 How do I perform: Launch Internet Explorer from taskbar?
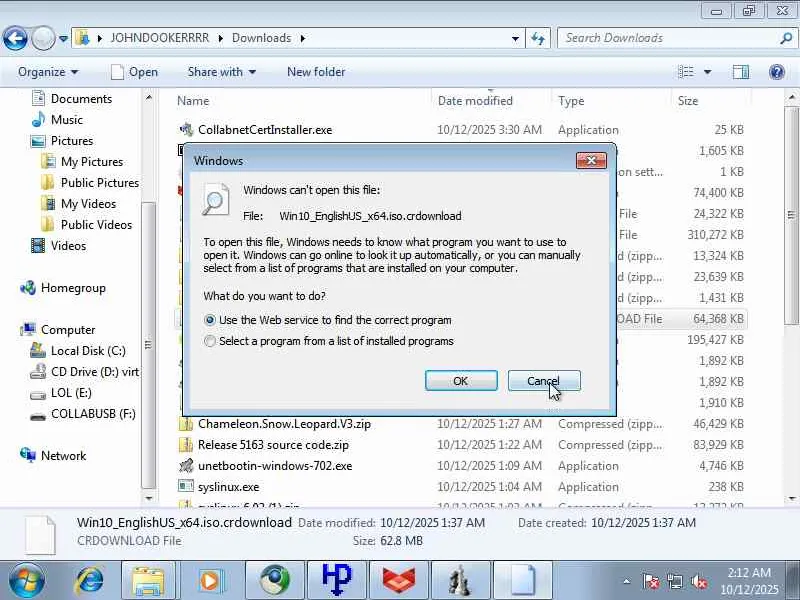coord(89,581)
